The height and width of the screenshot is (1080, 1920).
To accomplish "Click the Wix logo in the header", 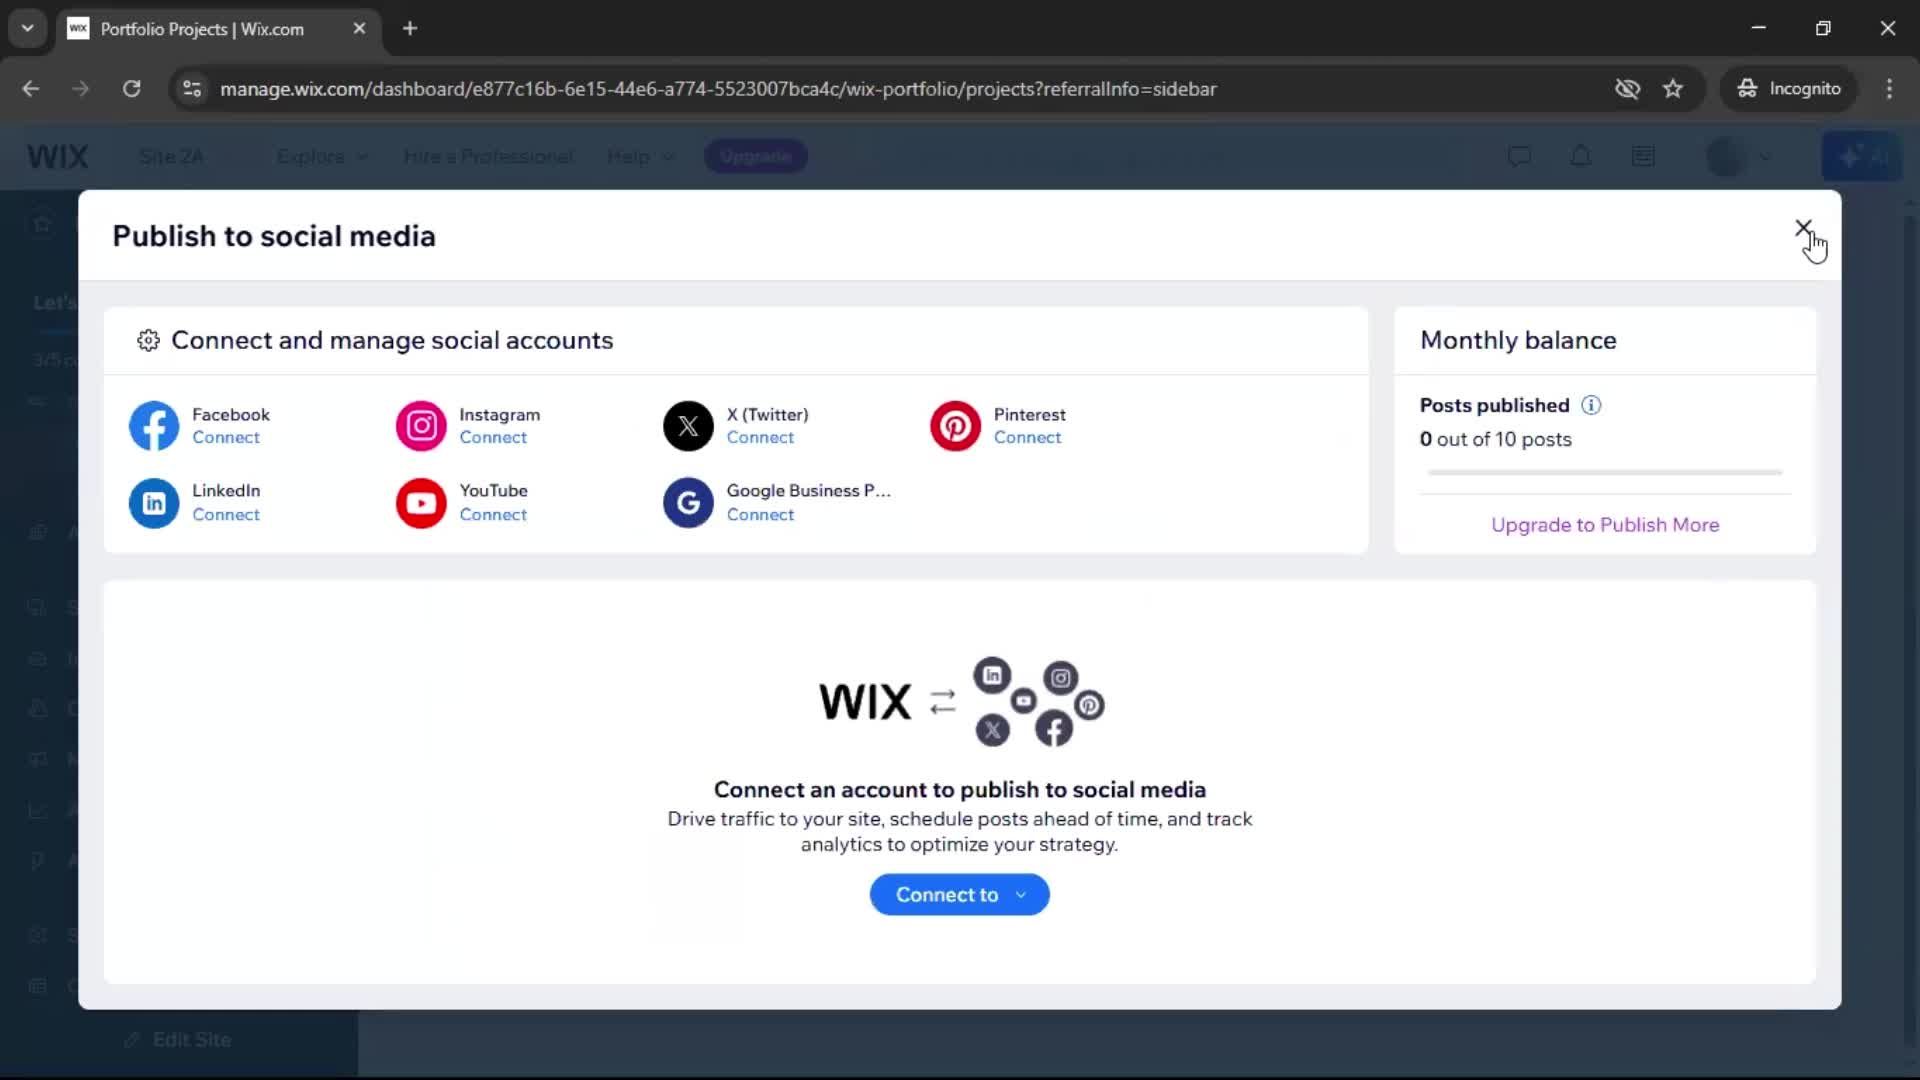I will click(57, 157).
